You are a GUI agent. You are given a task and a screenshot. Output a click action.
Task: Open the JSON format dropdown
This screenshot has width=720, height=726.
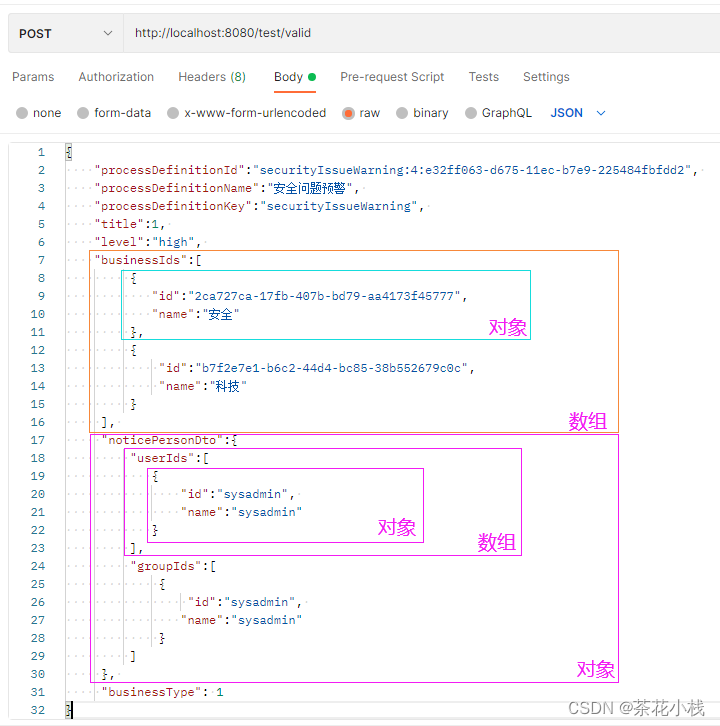coord(577,113)
